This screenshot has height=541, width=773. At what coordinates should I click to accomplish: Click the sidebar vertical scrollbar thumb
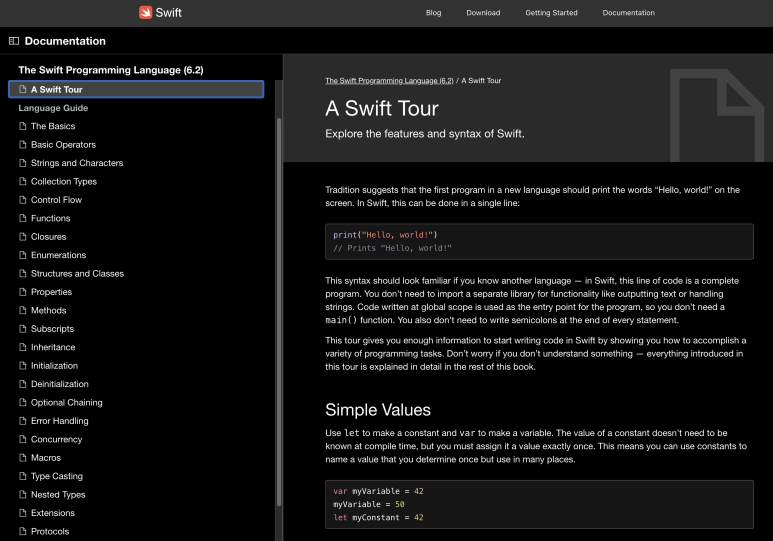279,312
